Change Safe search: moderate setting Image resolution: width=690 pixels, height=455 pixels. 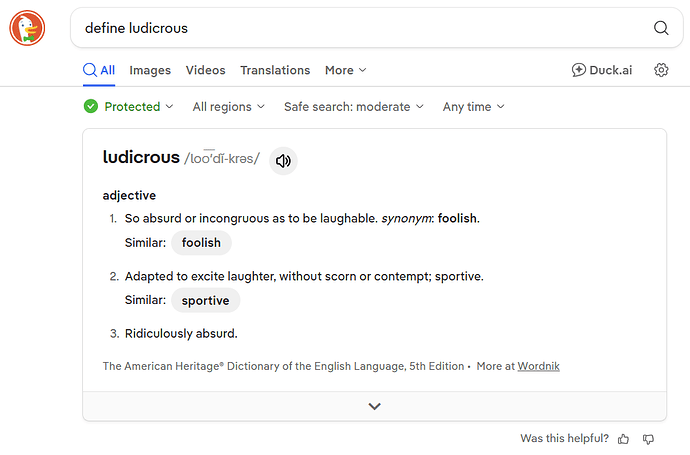click(354, 106)
